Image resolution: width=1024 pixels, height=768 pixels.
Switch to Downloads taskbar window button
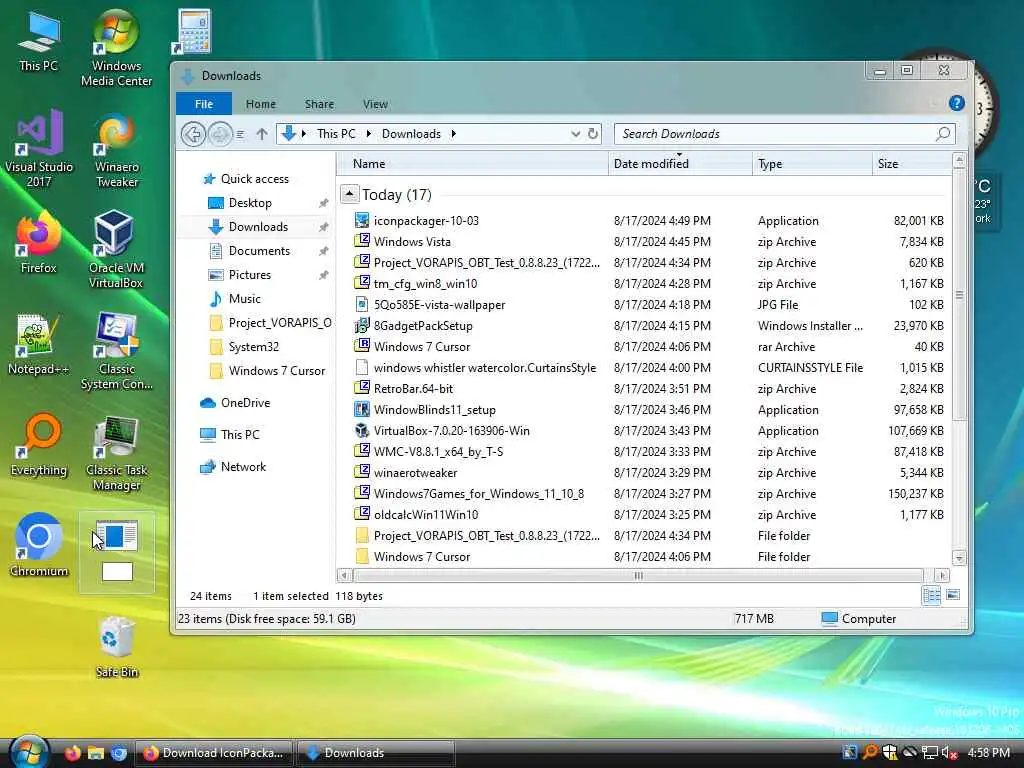376,753
